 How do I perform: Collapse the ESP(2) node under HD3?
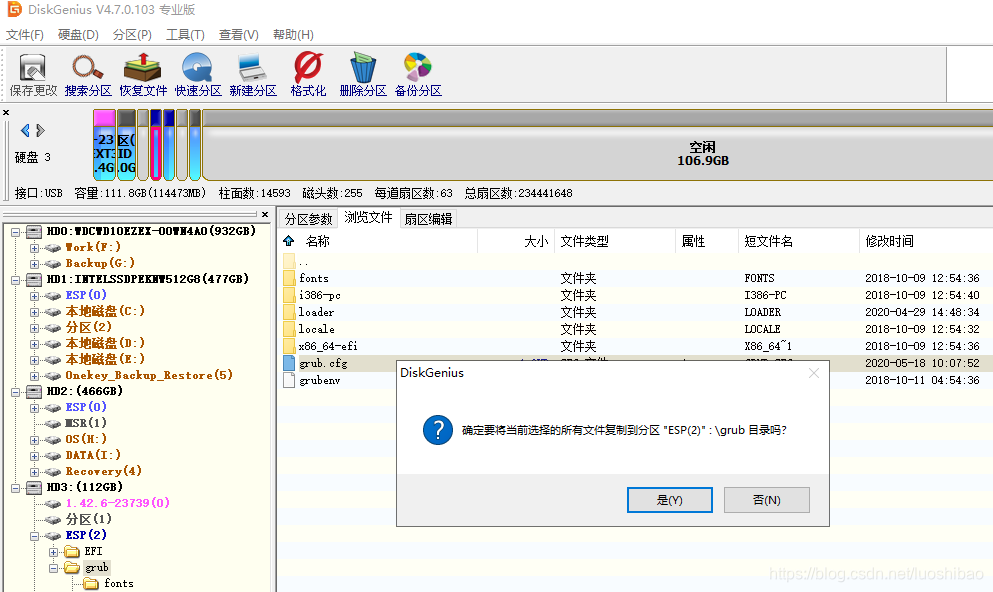pos(34,536)
